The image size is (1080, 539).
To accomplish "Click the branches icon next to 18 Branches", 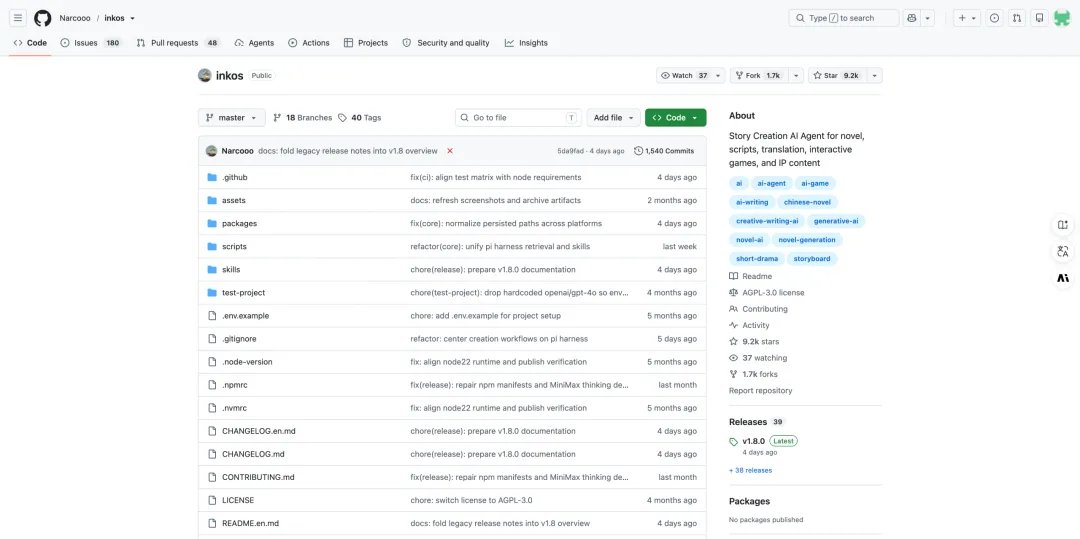I will click(278, 118).
